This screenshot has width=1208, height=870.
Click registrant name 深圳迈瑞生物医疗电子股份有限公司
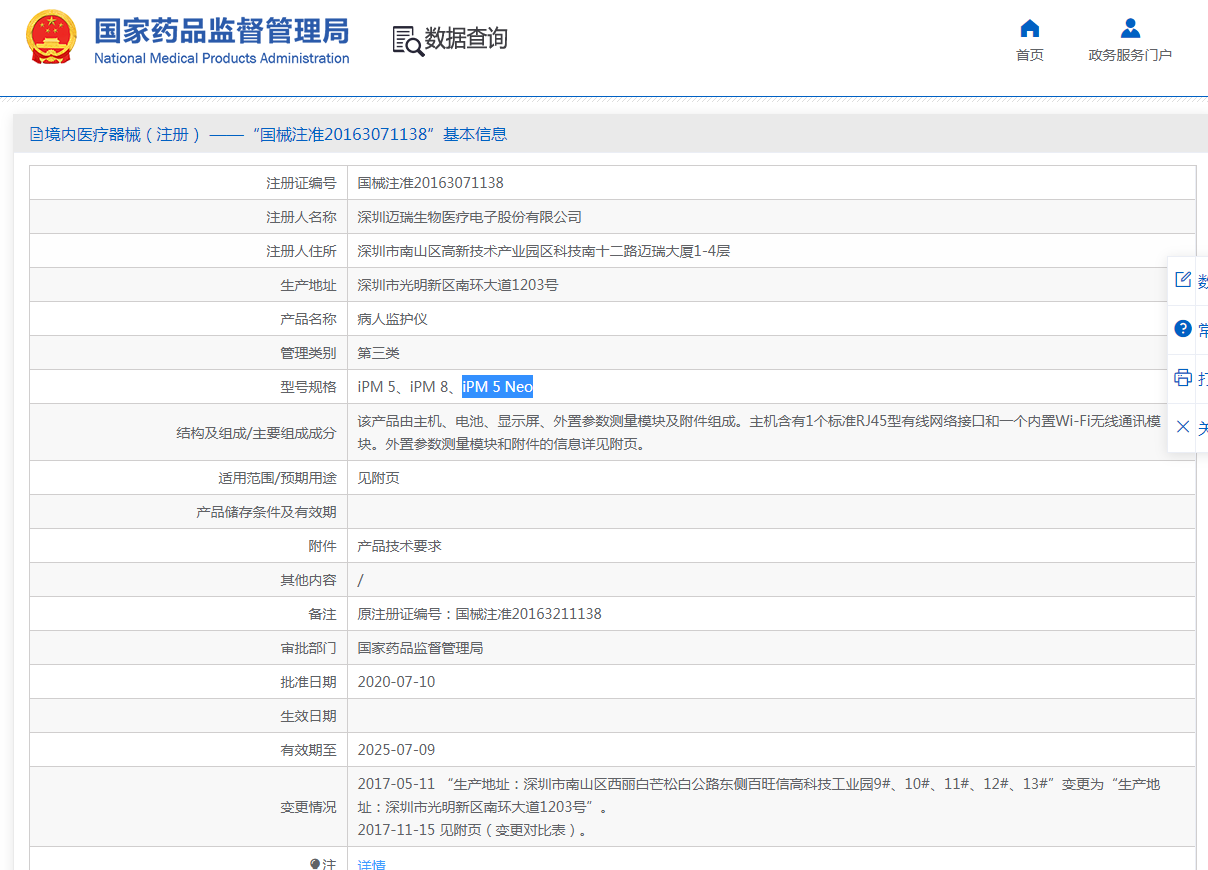(x=470, y=217)
